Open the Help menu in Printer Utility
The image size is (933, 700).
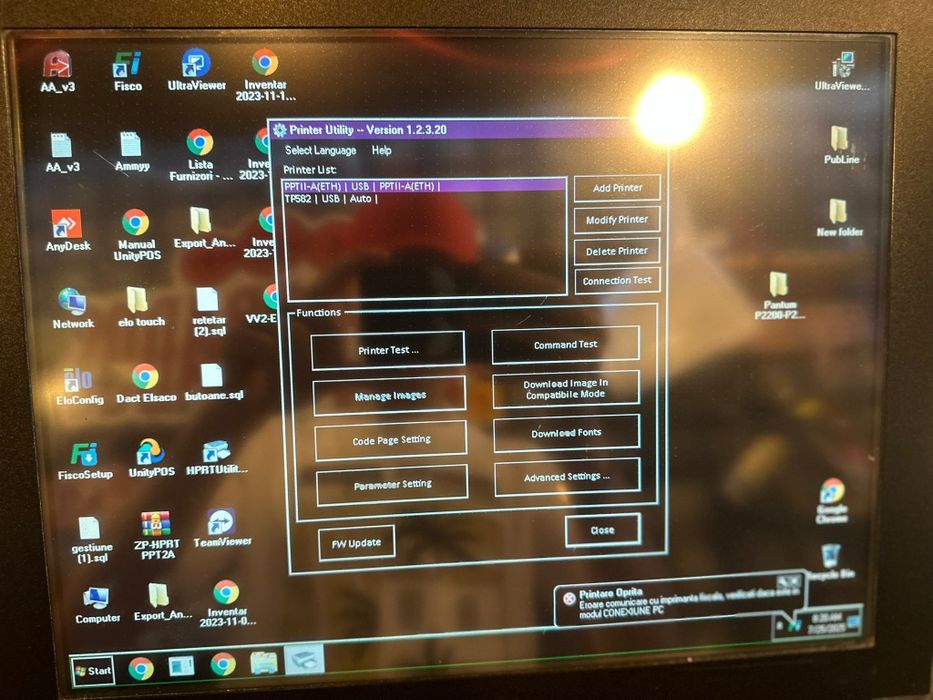coord(381,151)
